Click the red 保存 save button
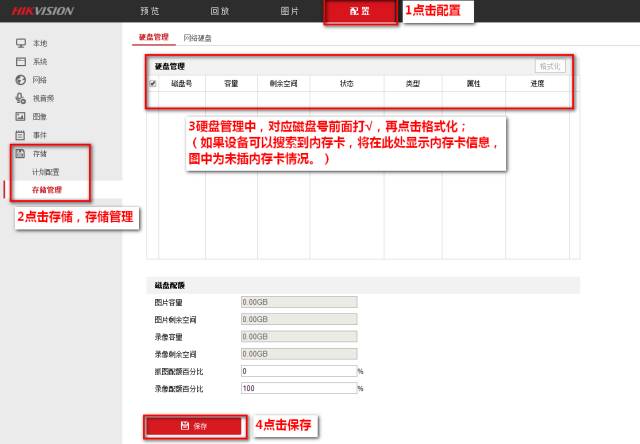The image size is (640, 444). [x=194, y=426]
